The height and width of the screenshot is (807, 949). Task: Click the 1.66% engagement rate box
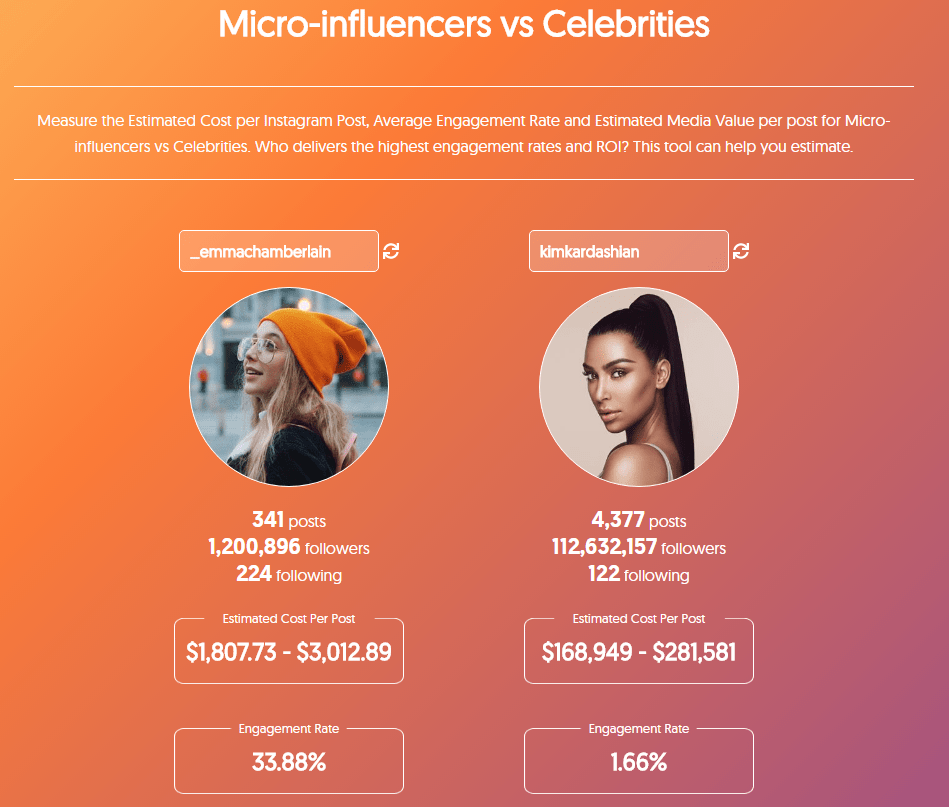pos(639,762)
